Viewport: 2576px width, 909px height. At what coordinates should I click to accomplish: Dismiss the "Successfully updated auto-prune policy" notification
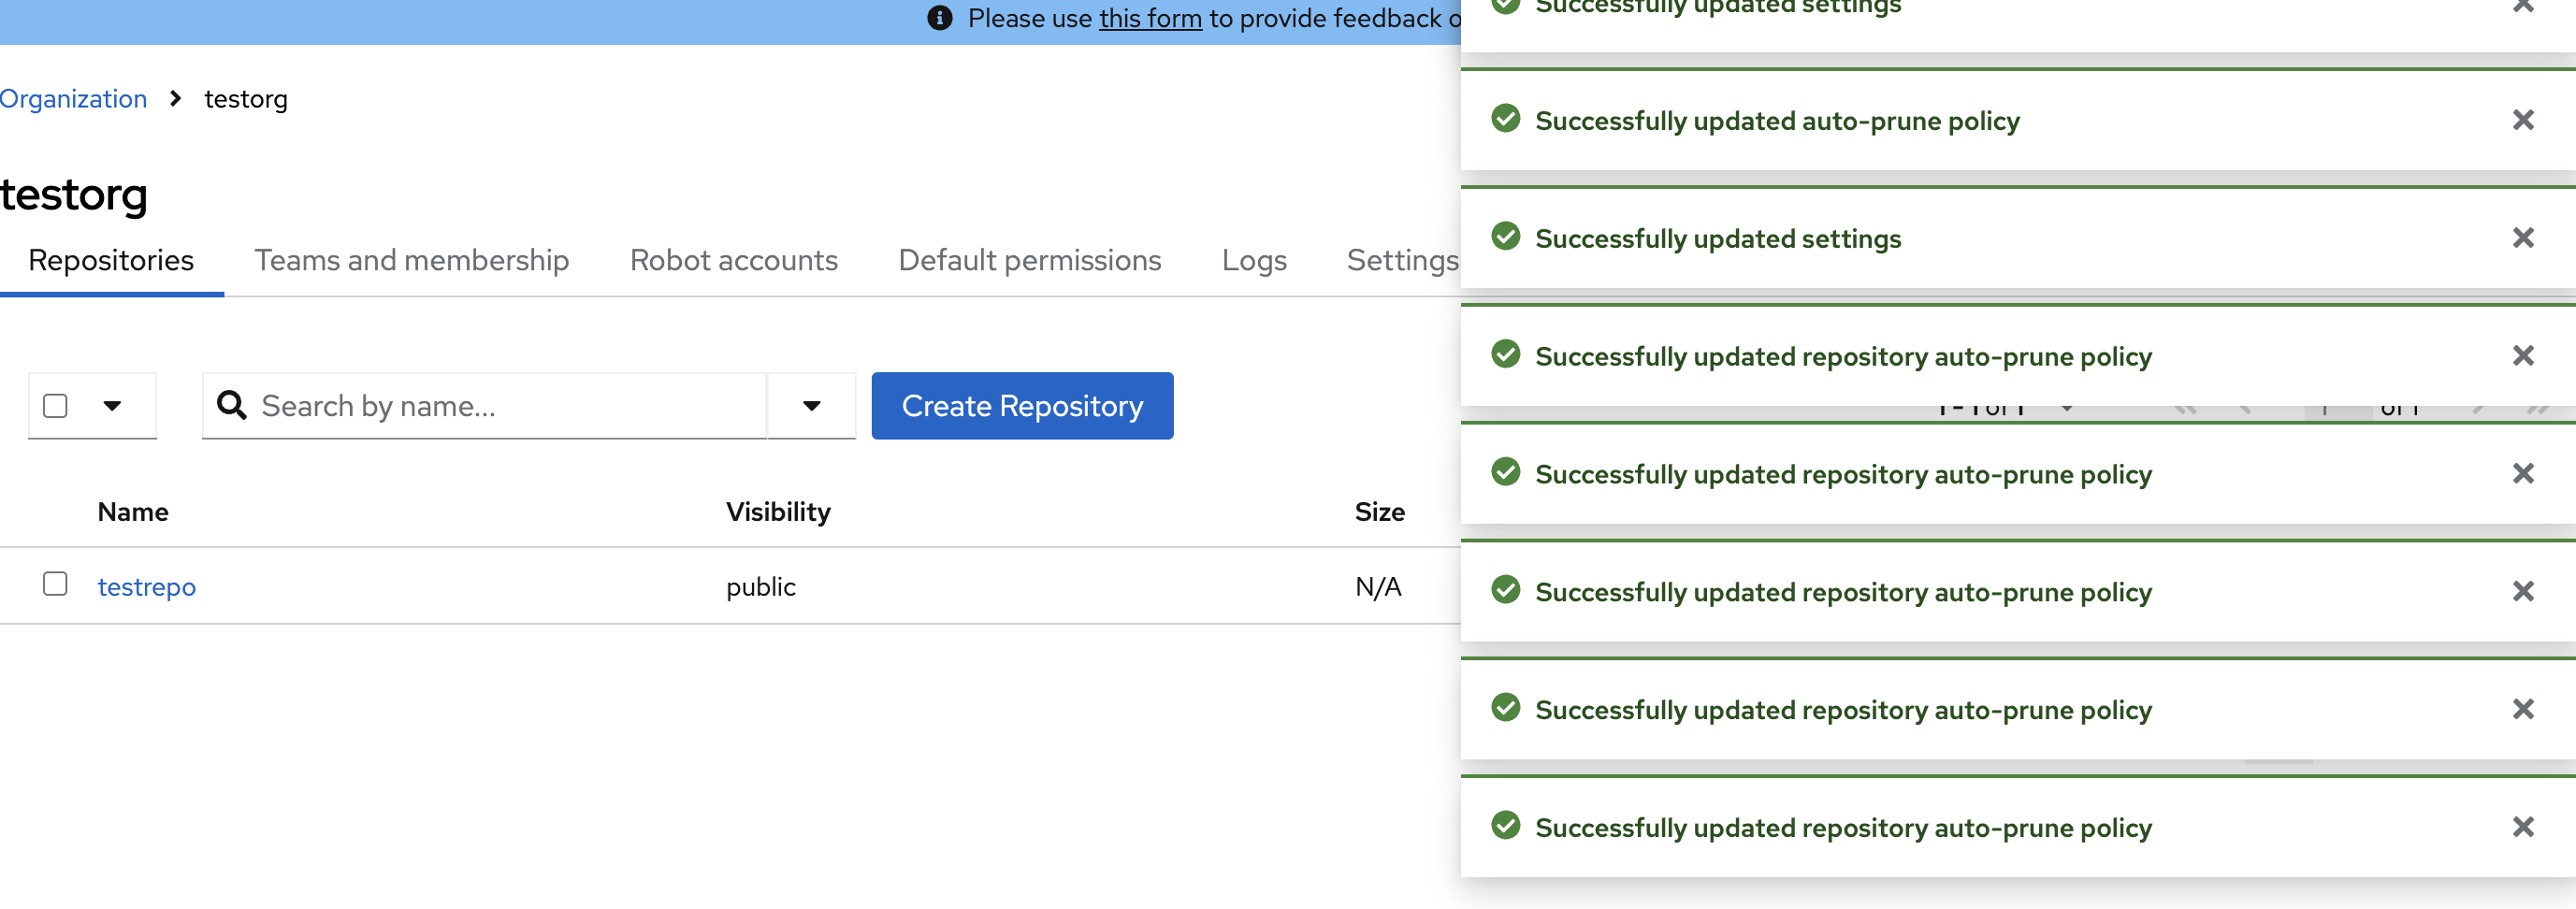2522,121
